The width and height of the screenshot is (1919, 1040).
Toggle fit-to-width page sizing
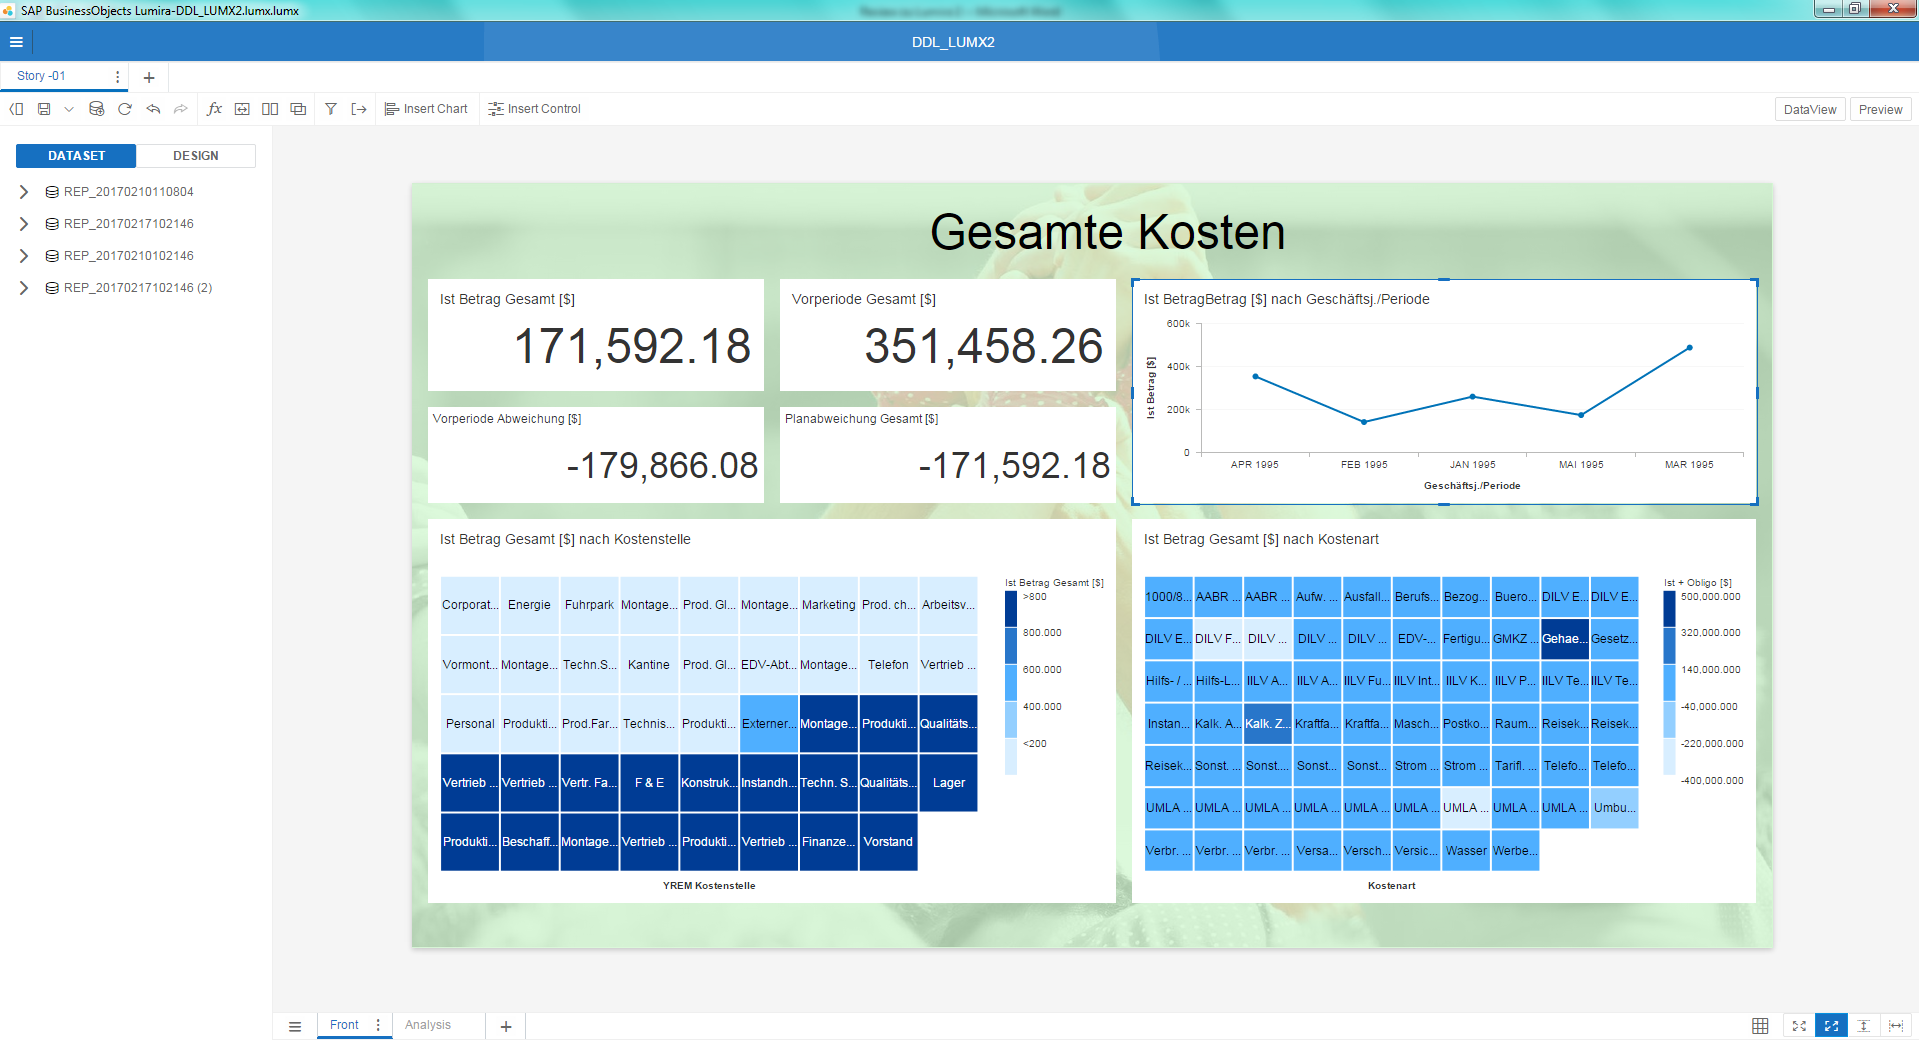tap(1895, 1026)
